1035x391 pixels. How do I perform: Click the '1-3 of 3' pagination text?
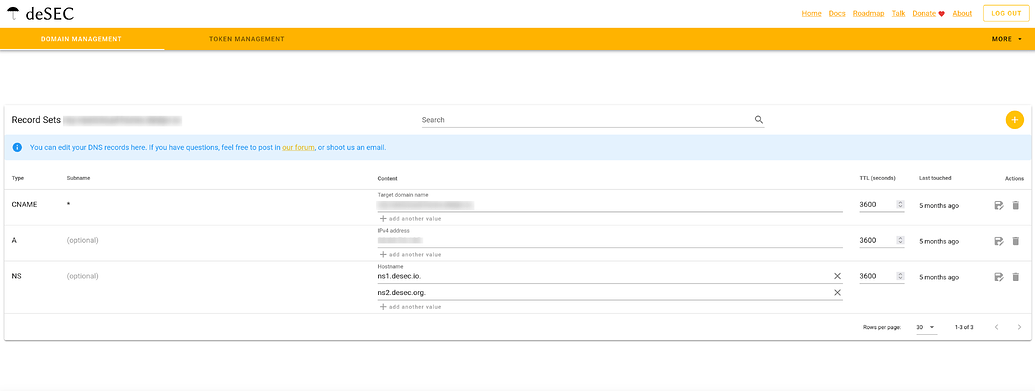pyautogui.click(x=964, y=328)
